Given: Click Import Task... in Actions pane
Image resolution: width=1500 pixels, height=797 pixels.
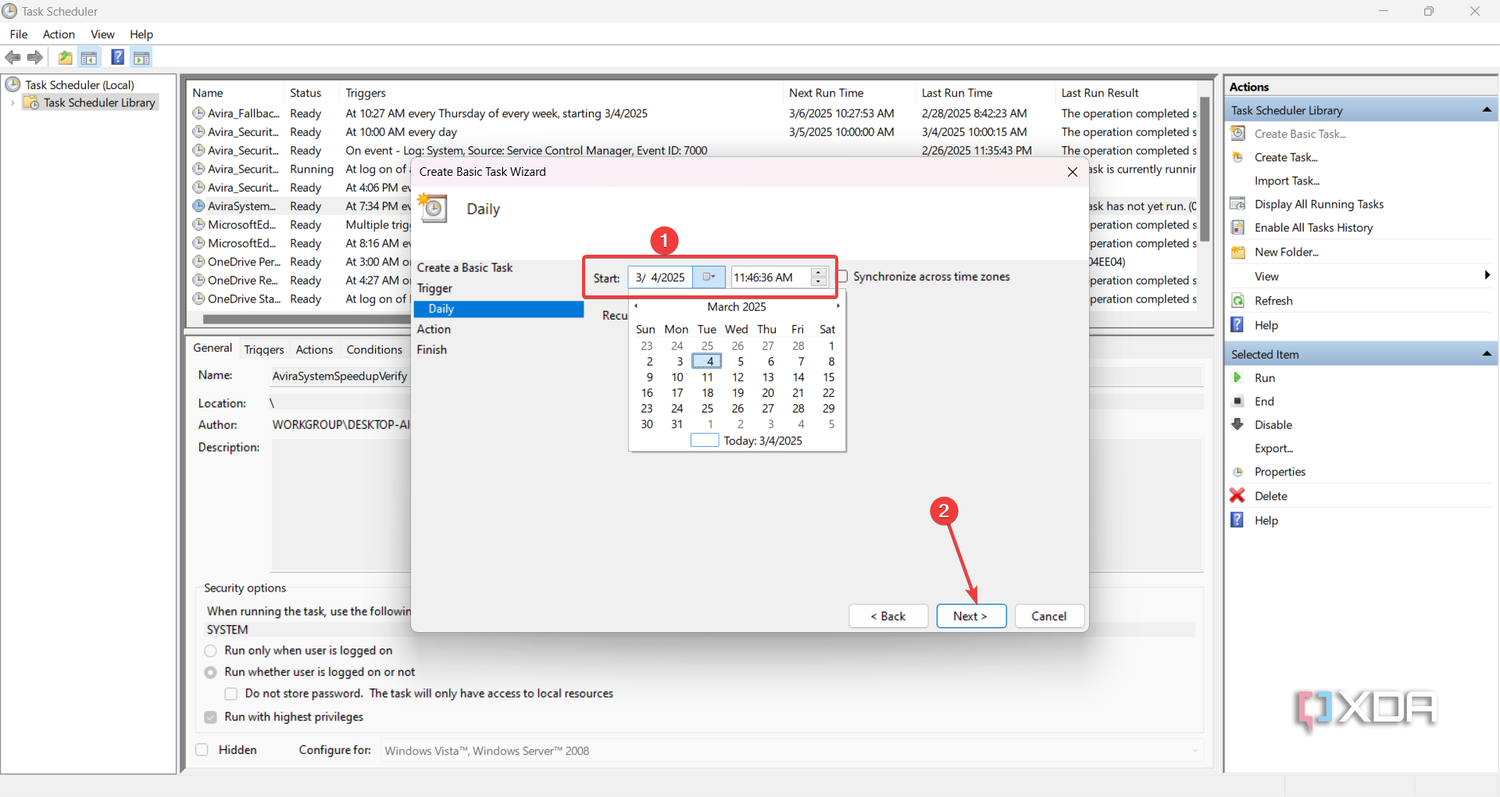Looking at the screenshot, I should click(1287, 181).
